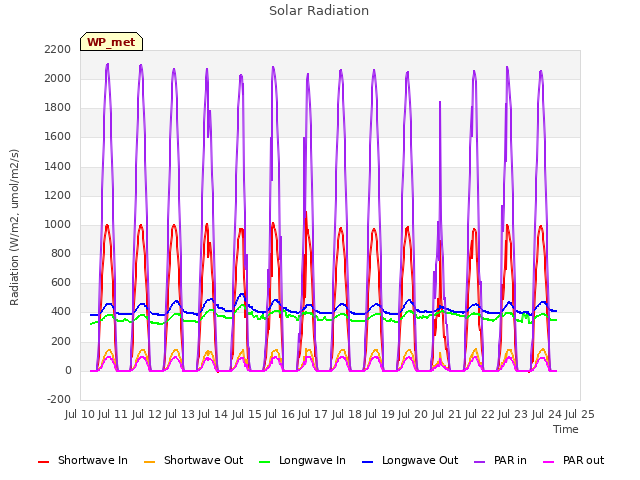The height and width of the screenshot is (480, 640).
Task: Click the Jul 15 x-axis label
Action: [x=247, y=414]
